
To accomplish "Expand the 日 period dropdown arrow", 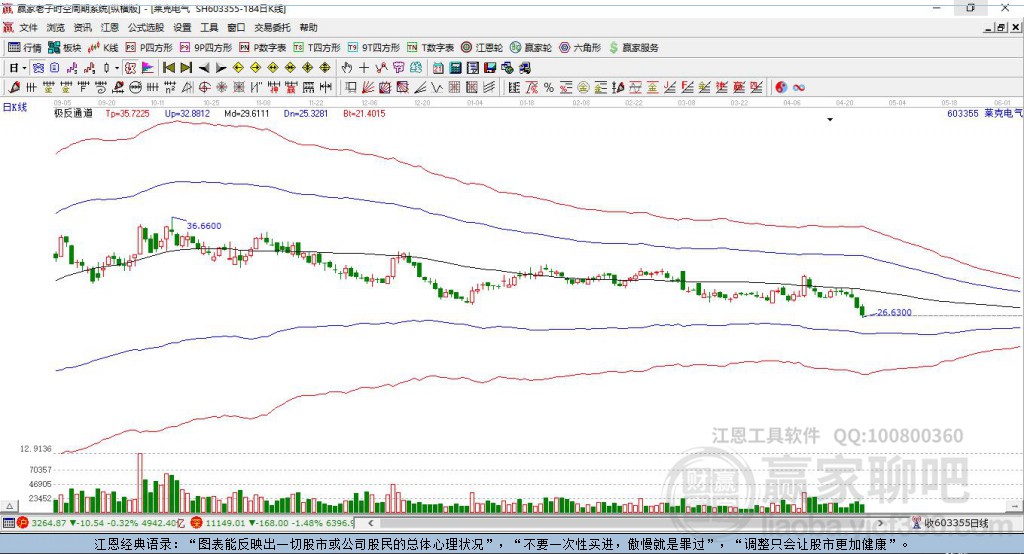I will 24,68.
